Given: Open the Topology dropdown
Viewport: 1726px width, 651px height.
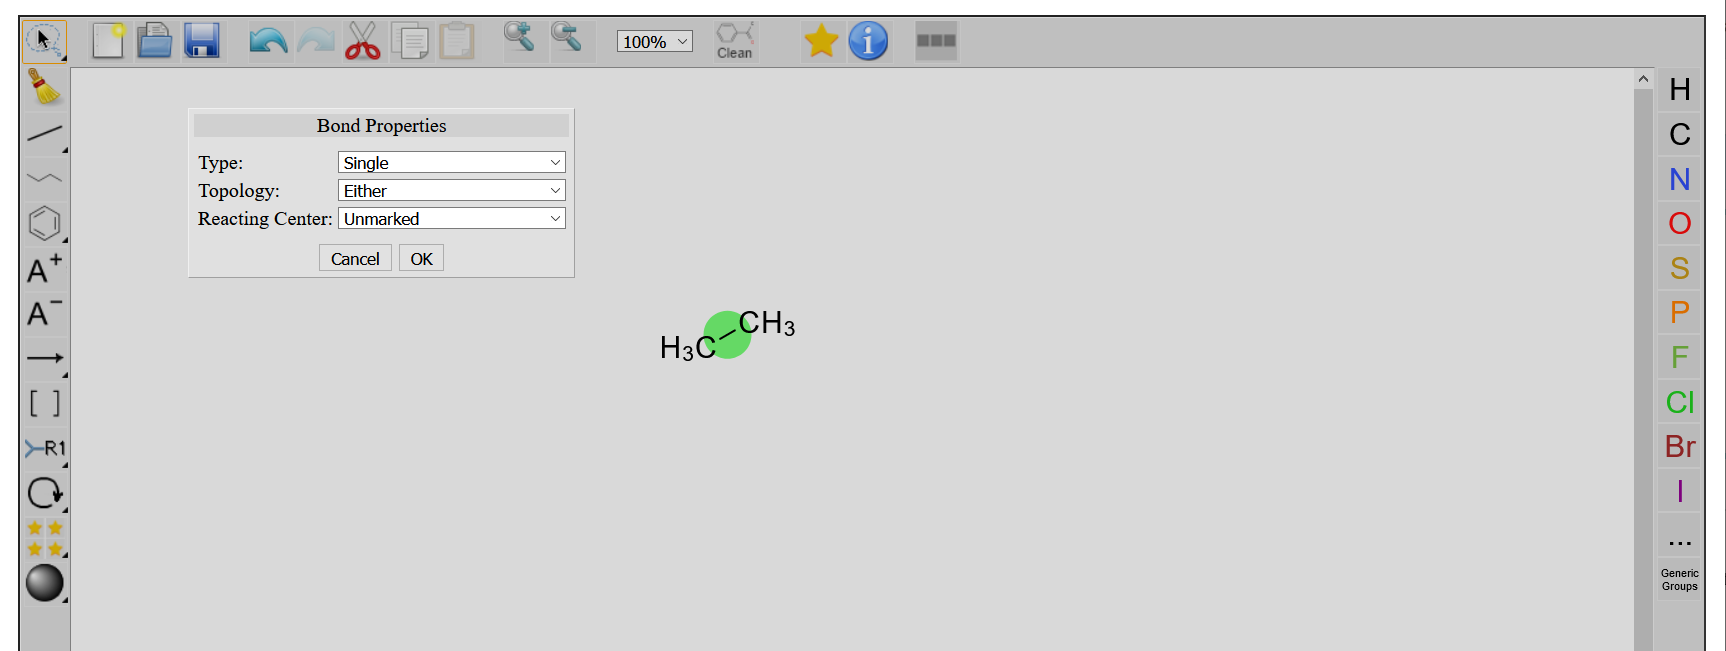Looking at the screenshot, I should [451, 191].
